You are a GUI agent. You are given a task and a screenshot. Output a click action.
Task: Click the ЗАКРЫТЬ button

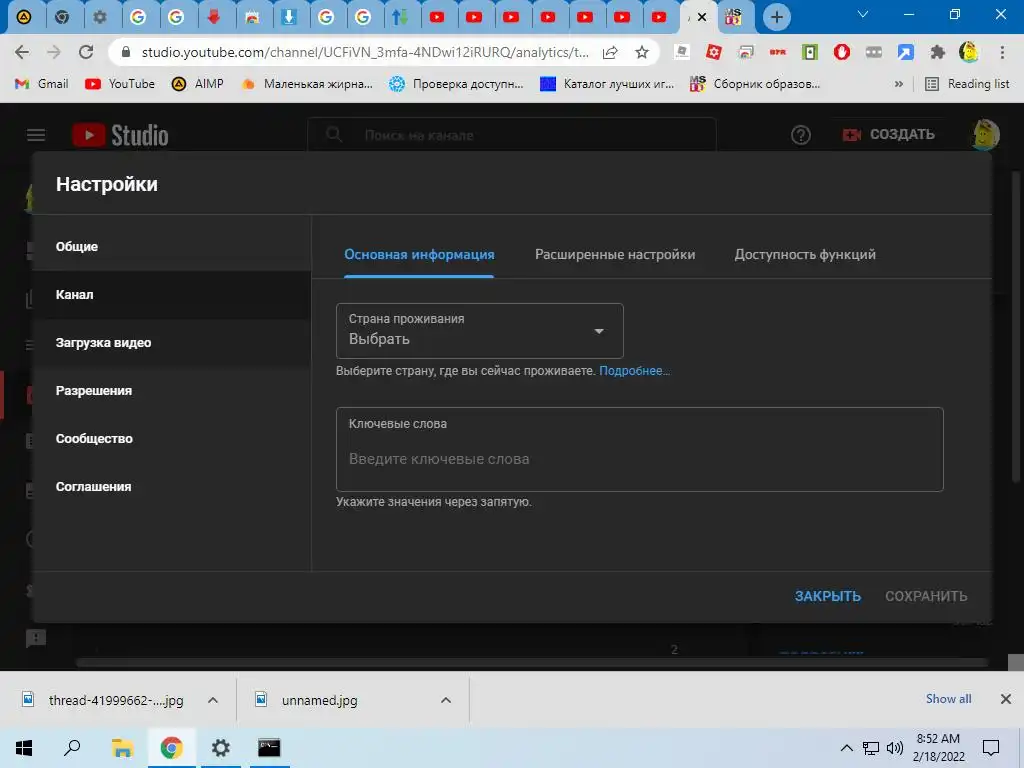(827, 596)
